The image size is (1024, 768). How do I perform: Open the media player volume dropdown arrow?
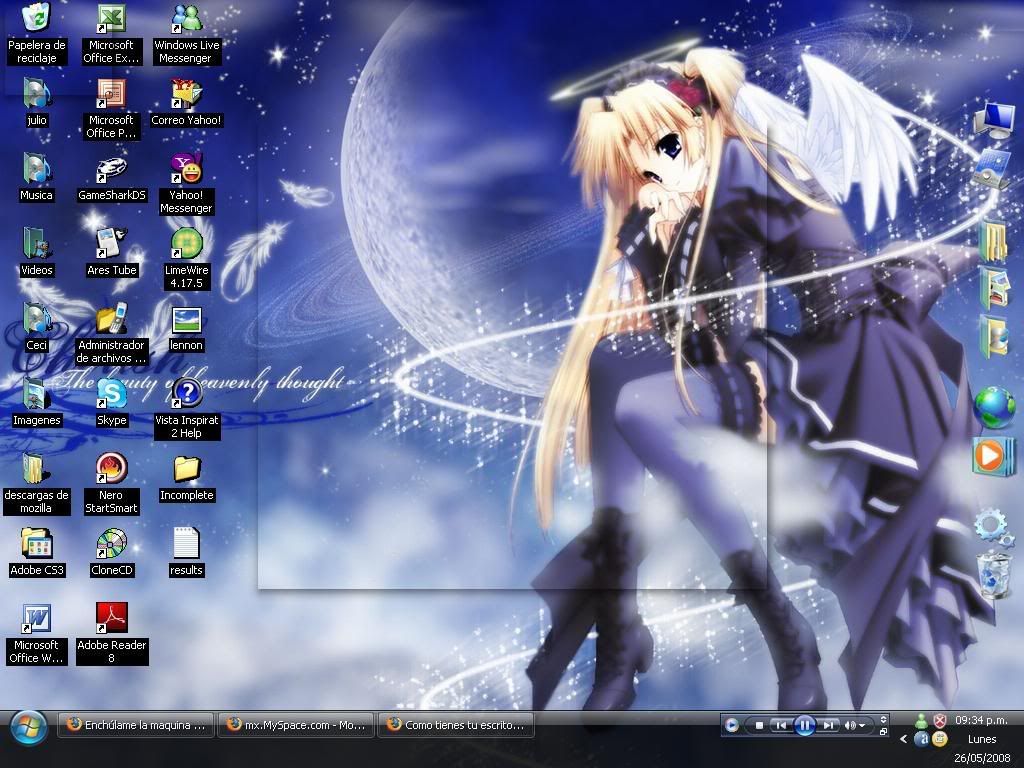pos(862,726)
